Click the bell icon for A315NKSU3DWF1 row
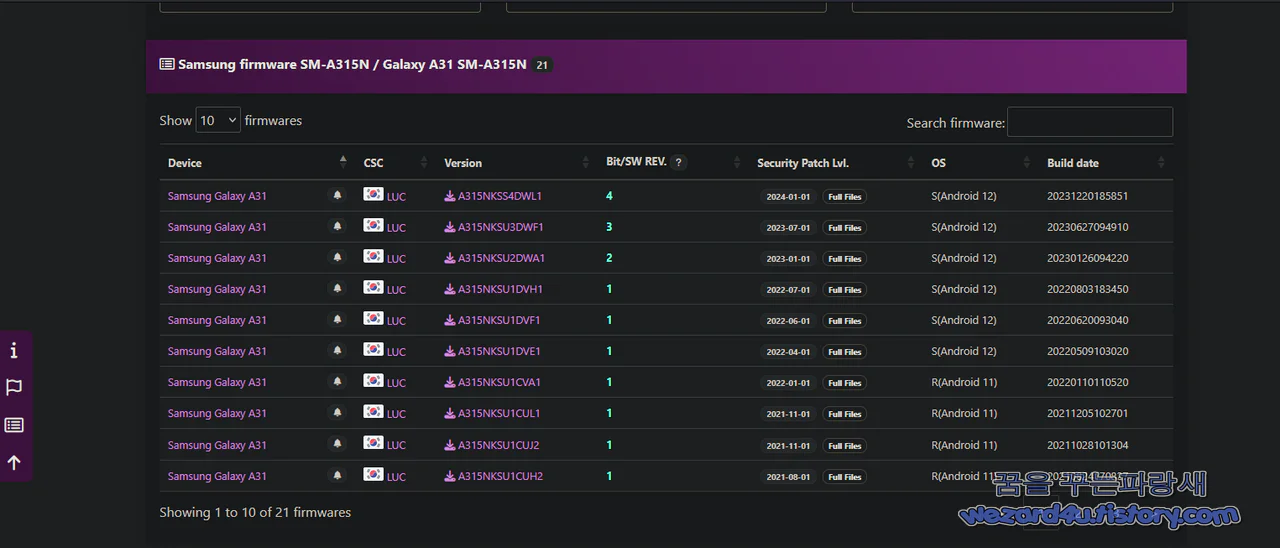Image resolution: width=1280 pixels, height=548 pixels. click(337, 227)
